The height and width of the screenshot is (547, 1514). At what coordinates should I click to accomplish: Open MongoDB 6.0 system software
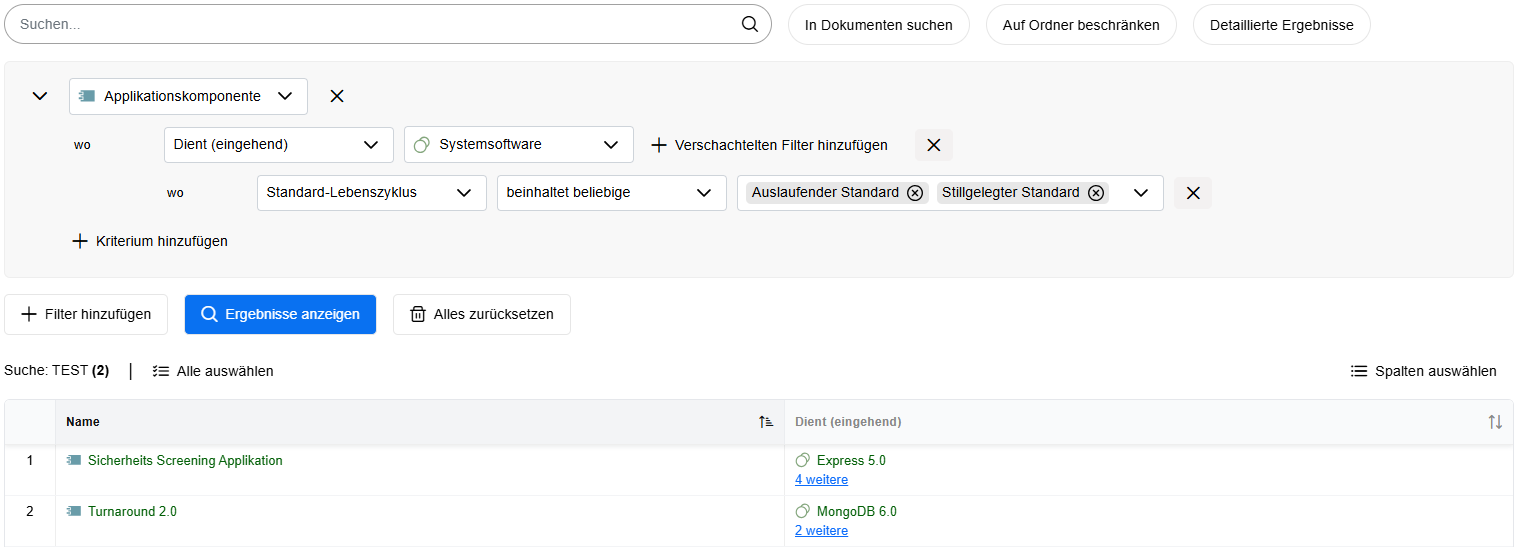click(856, 511)
